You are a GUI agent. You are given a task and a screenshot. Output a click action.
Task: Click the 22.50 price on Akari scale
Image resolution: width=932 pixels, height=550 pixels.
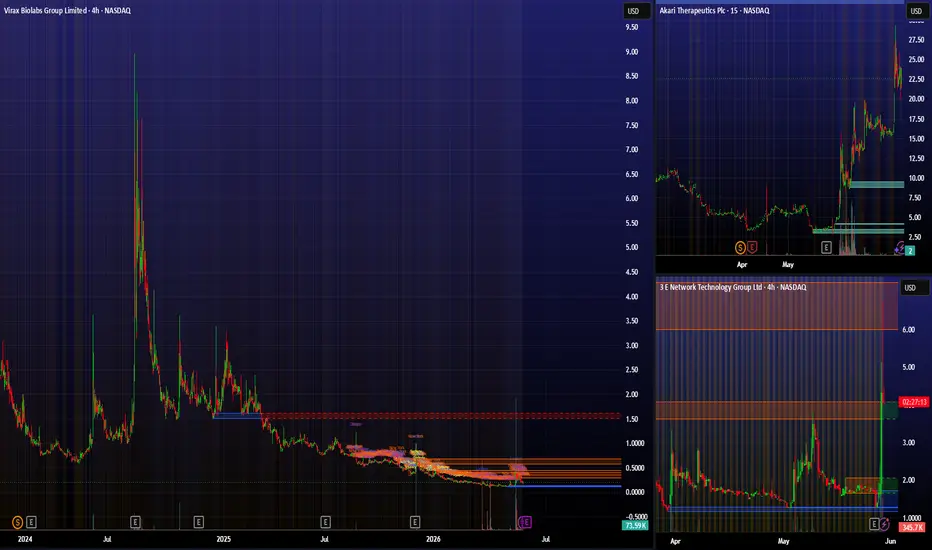[916, 79]
